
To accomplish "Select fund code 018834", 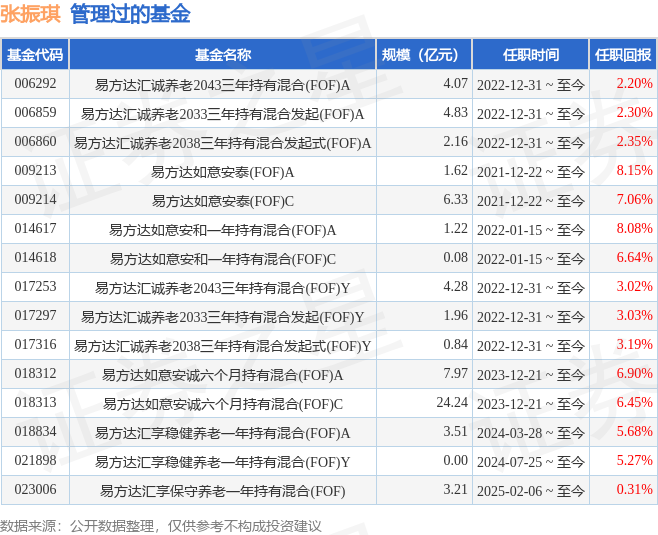I will point(35,431).
